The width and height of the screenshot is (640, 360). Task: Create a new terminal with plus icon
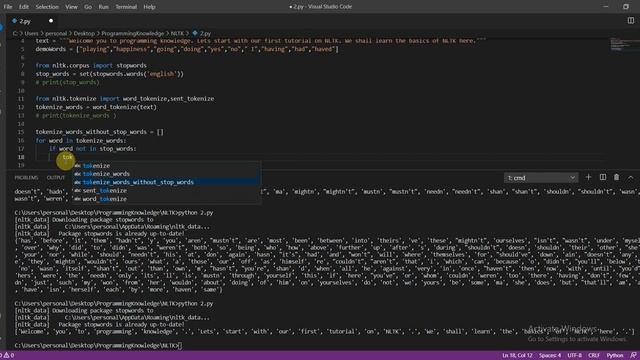coord(589,177)
